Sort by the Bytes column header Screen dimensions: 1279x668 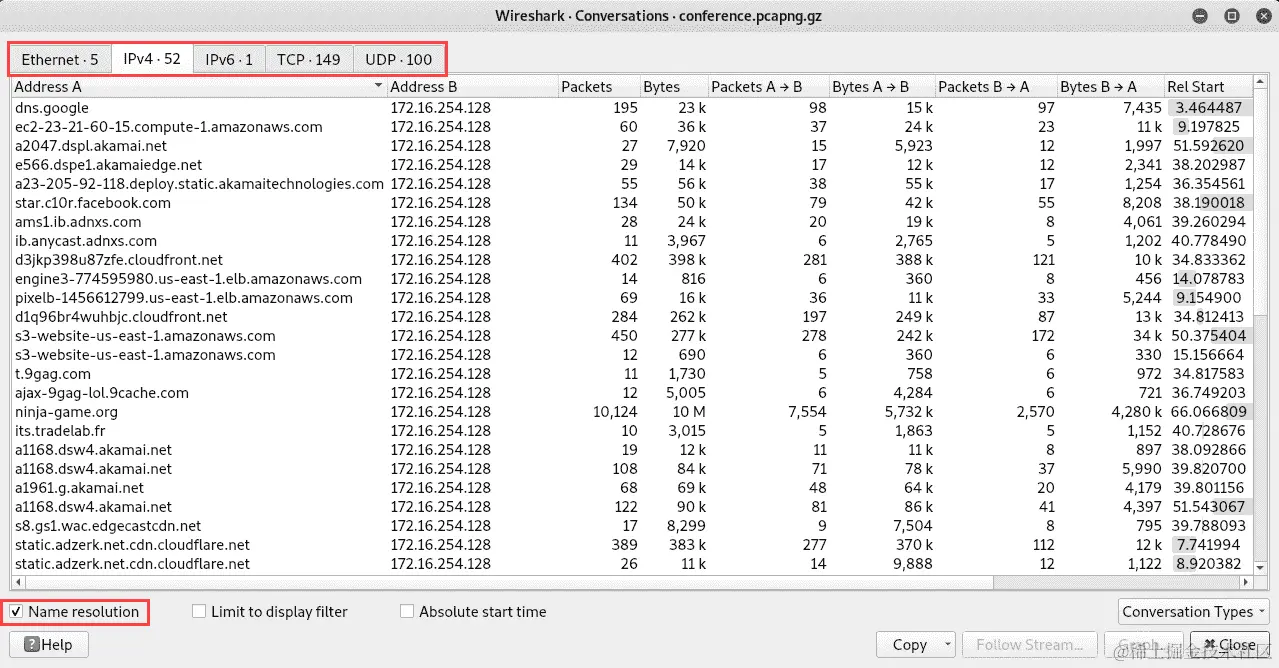tap(674, 87)
